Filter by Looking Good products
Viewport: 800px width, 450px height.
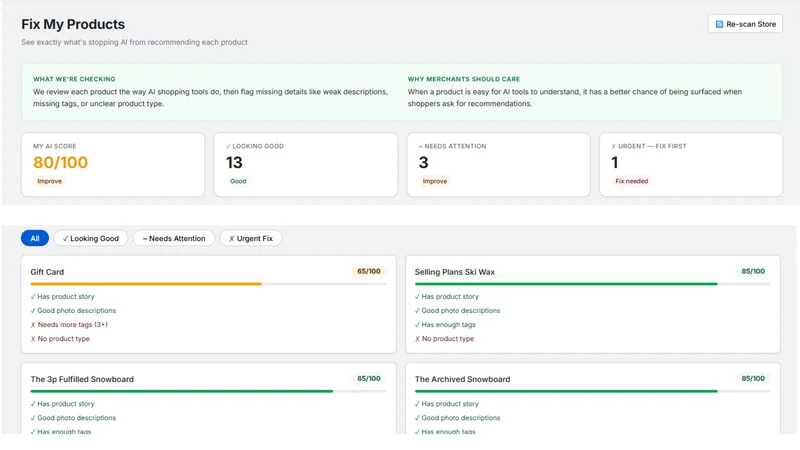pyautogui.click(x=91, y=238)
